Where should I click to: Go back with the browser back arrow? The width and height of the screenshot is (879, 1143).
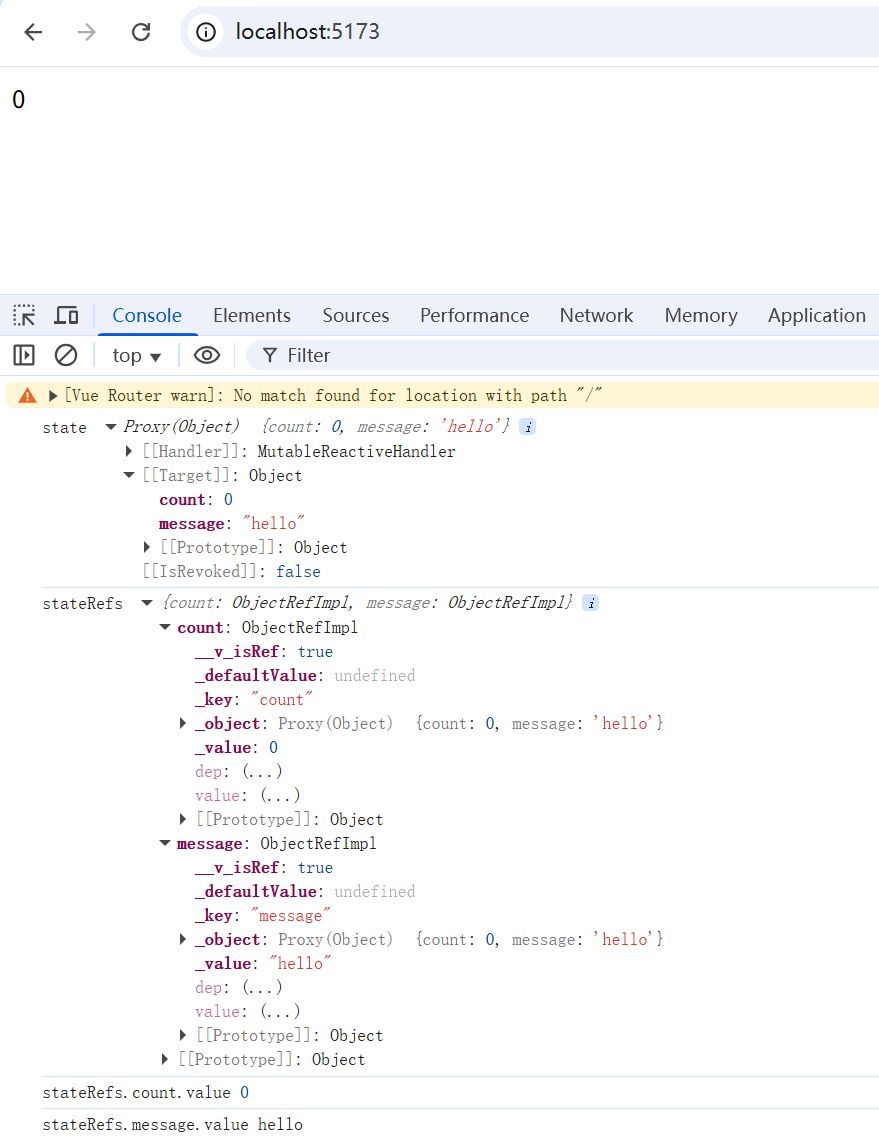pos(34,32)
